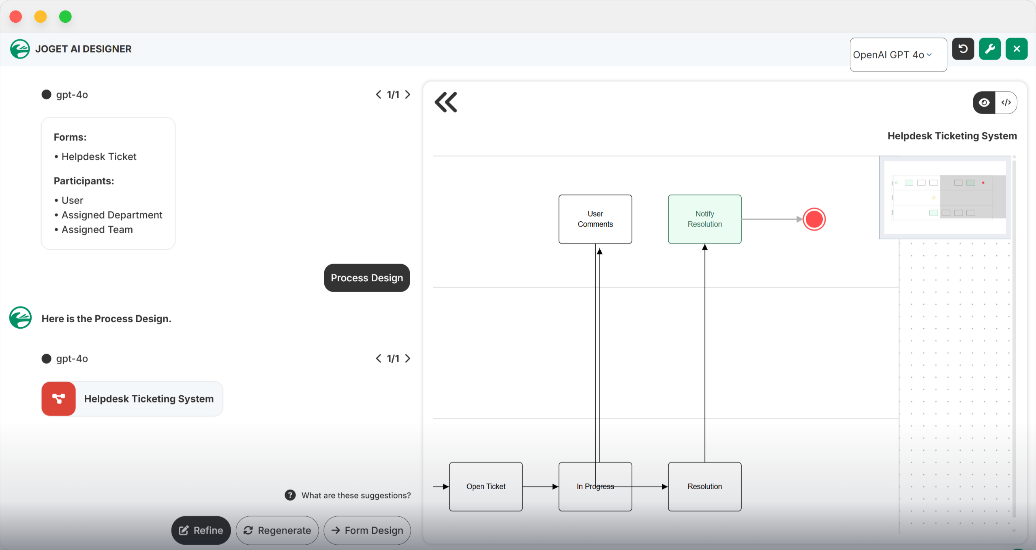Proceed to Form Design
The image size is (1036, 550).
tap(366, 530)
